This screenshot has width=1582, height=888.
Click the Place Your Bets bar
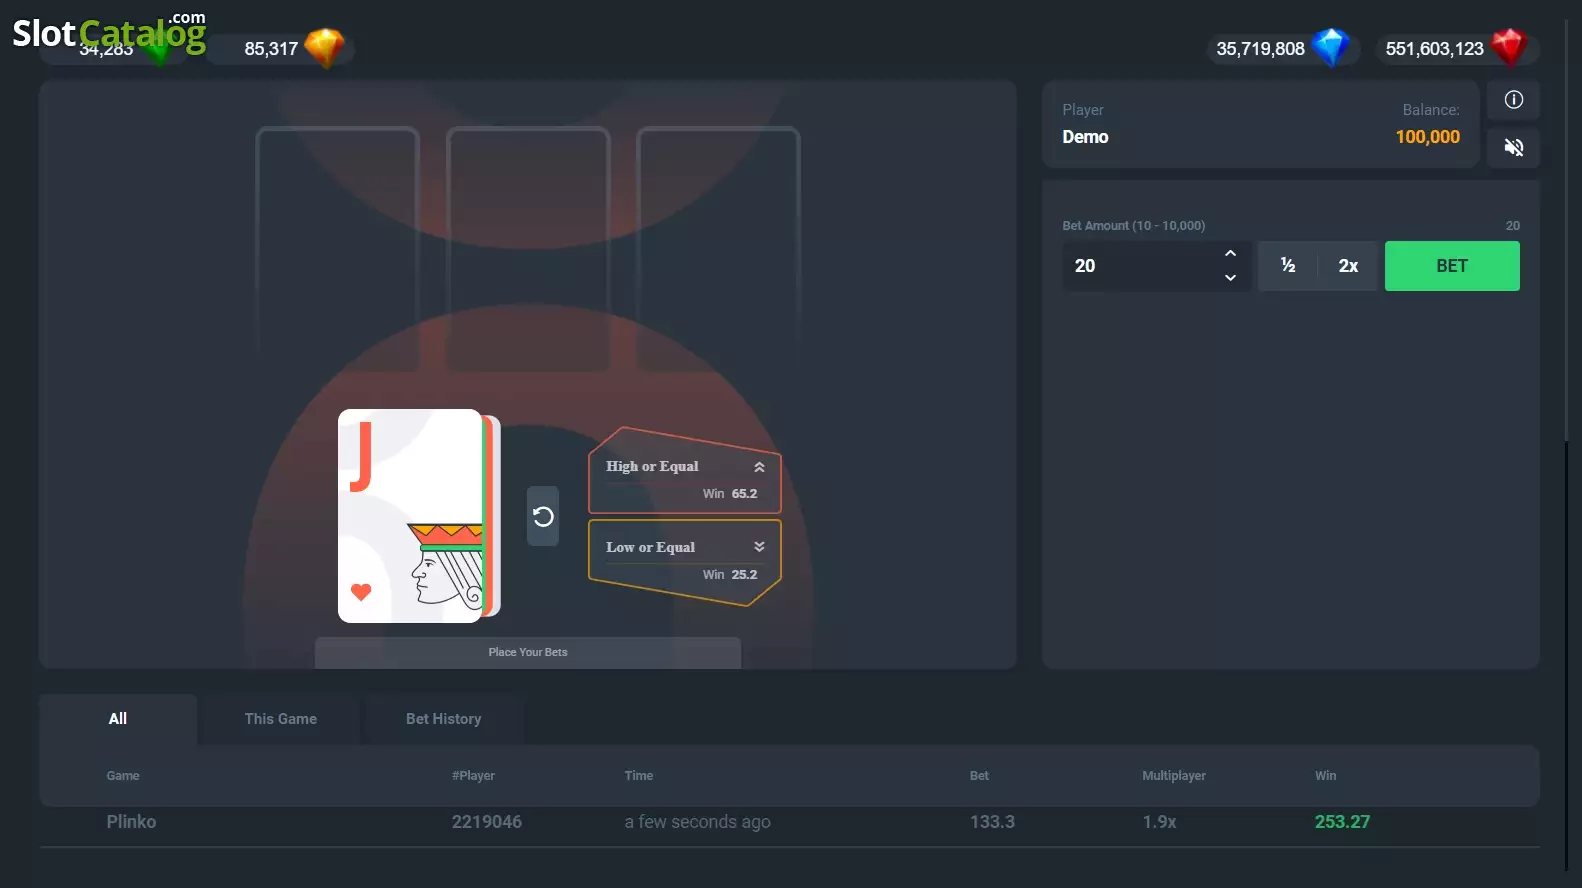click(528, 653)
